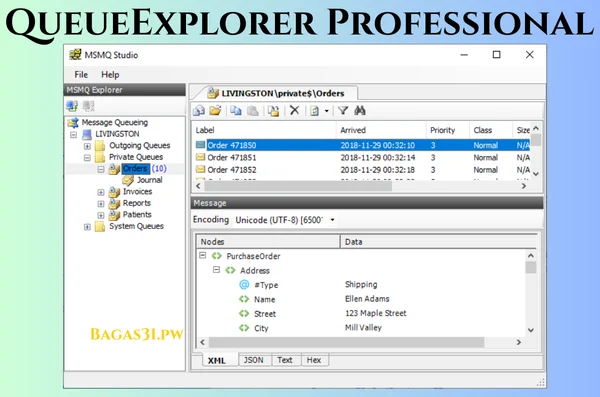The image size is (600, 397).
Task: Sort by the Class column header
Action: click(491, 130)
